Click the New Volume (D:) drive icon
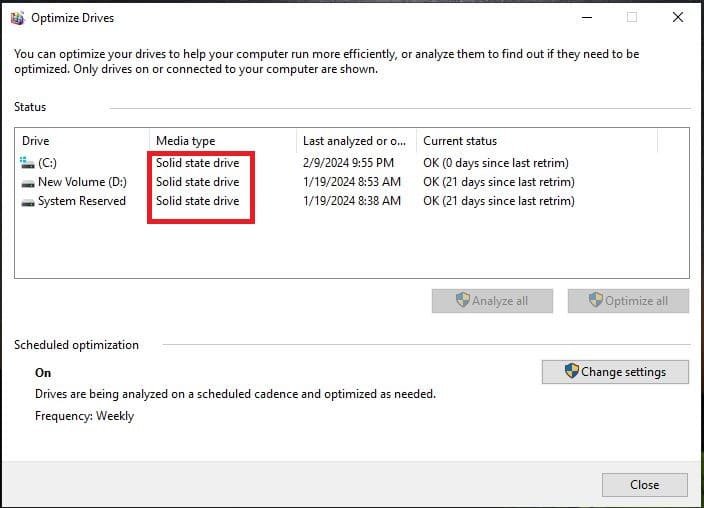704x508 pixels. point(25,182)
